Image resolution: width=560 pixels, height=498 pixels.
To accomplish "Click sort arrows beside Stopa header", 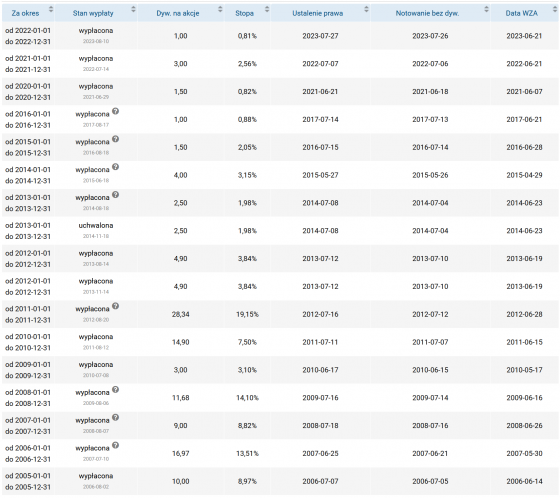I will tap(267, 9).
